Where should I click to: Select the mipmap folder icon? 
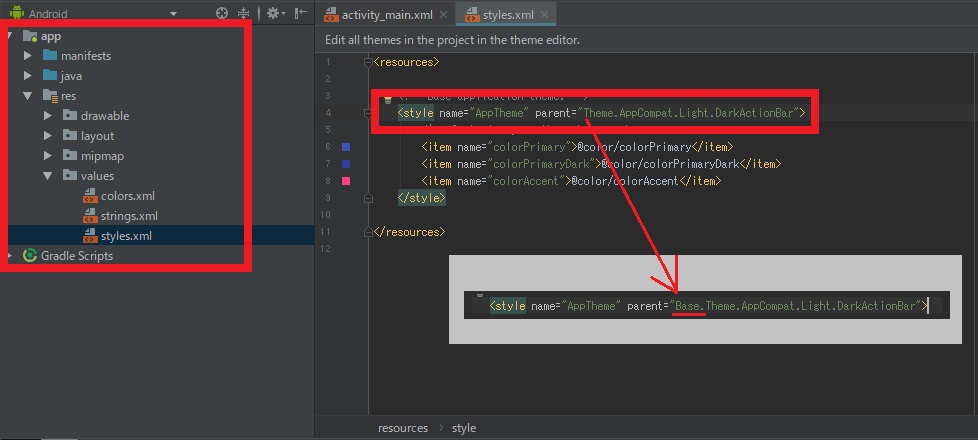pos(70,155)
